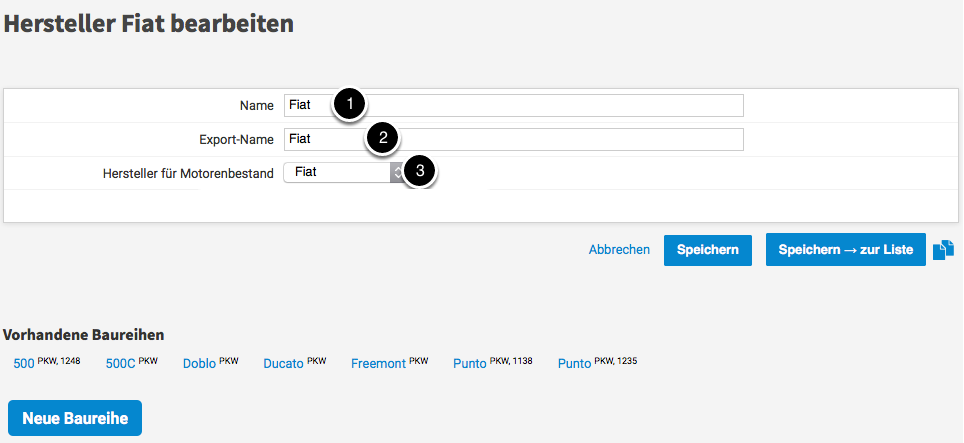Click the copy/duplicate icon beside save buttons

[x=943, y=250]
